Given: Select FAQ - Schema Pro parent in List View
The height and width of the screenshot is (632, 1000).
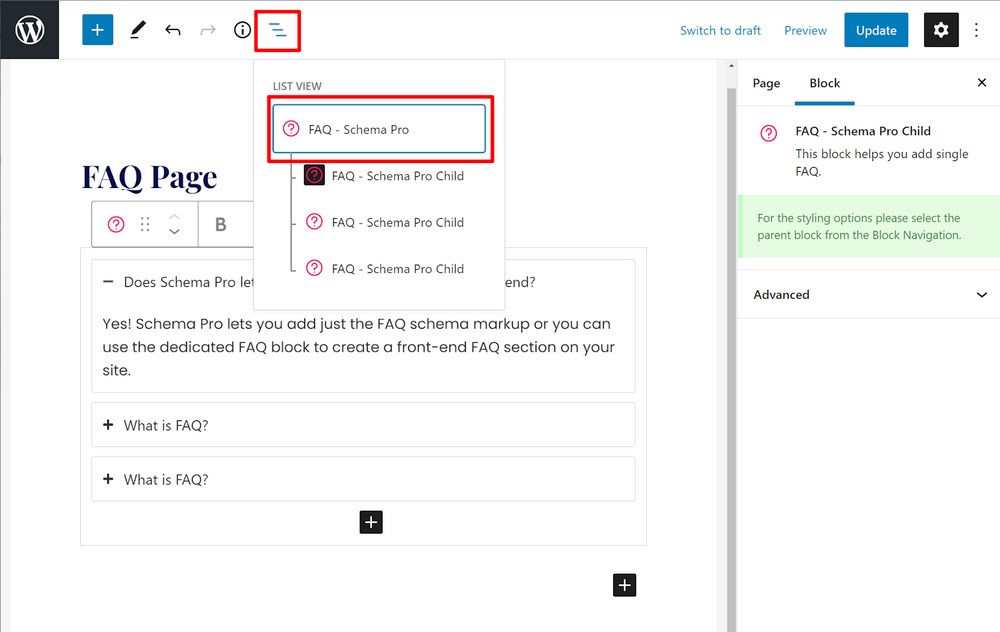Looking at the screenshot, I should 379,129.
